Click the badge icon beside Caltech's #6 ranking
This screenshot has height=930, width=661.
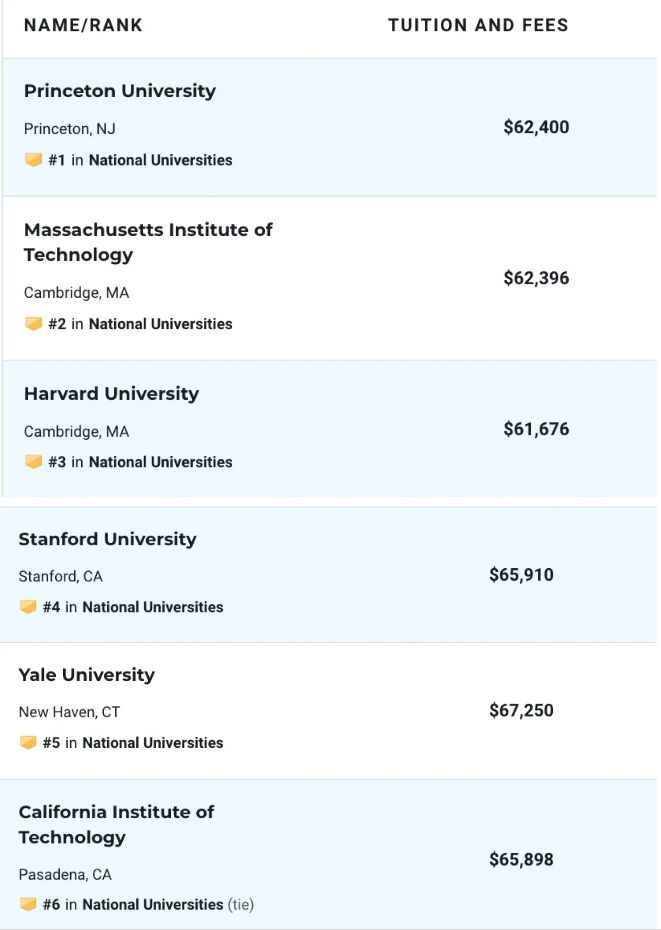coord(28,904)
